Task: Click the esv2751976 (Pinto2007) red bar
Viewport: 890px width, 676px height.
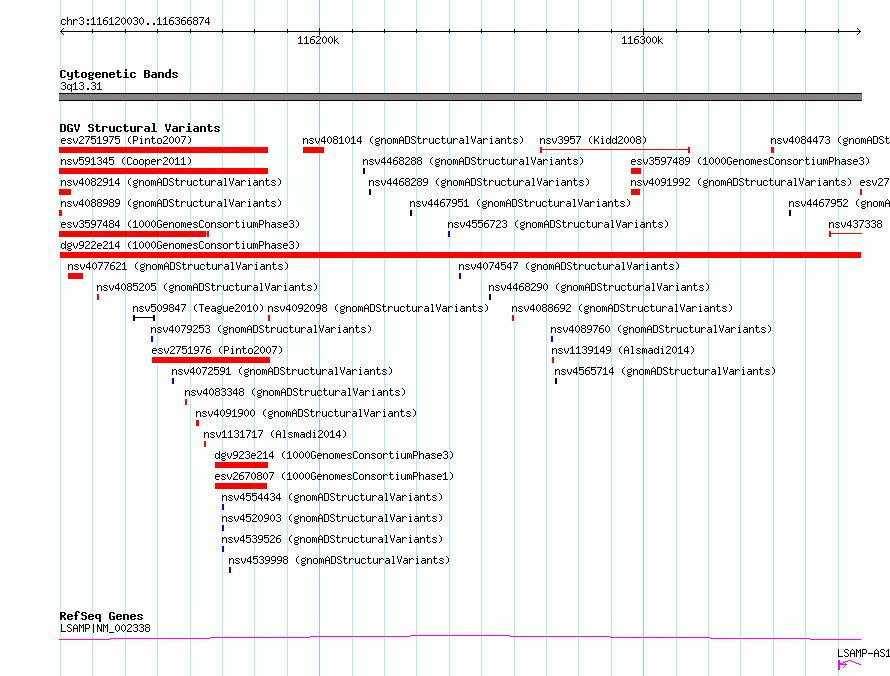Action: pyautogui.click(x=211, y=360)
